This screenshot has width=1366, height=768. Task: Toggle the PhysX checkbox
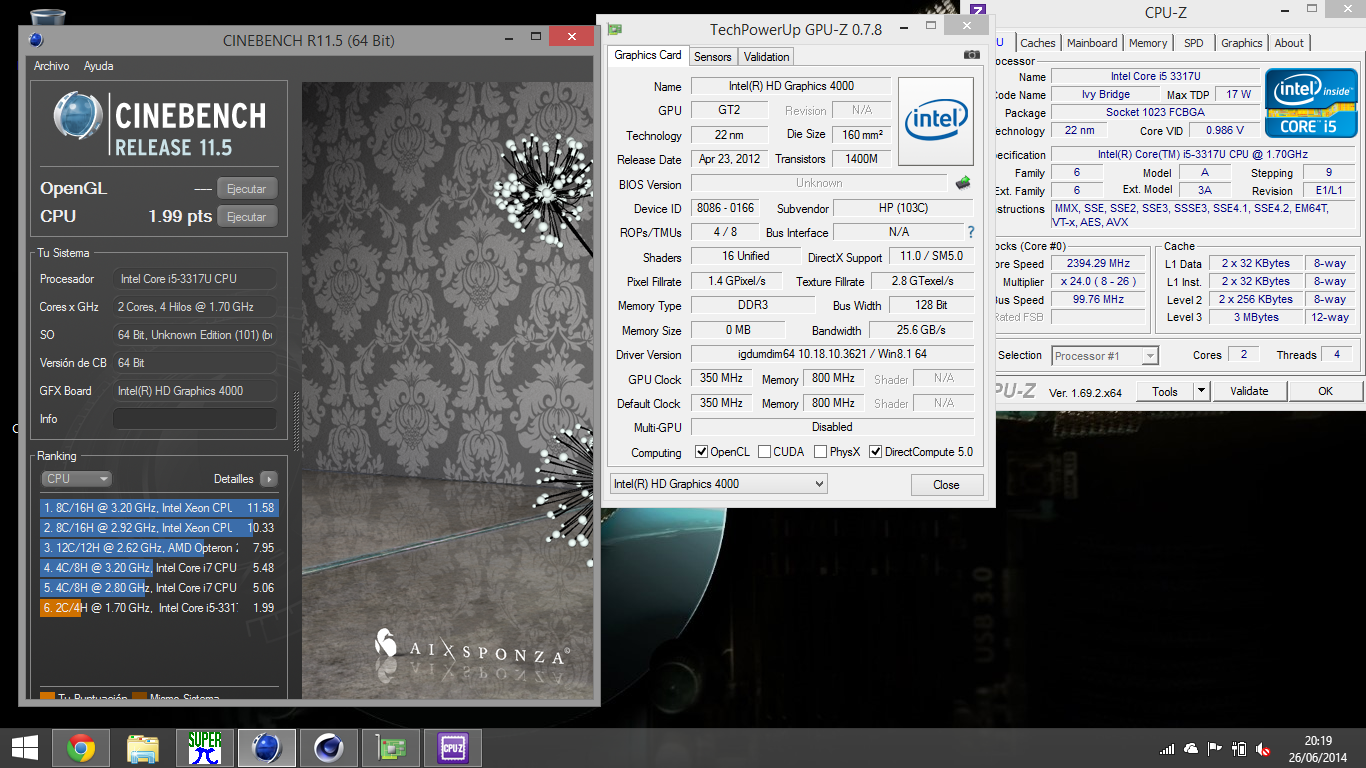point(820,452)
